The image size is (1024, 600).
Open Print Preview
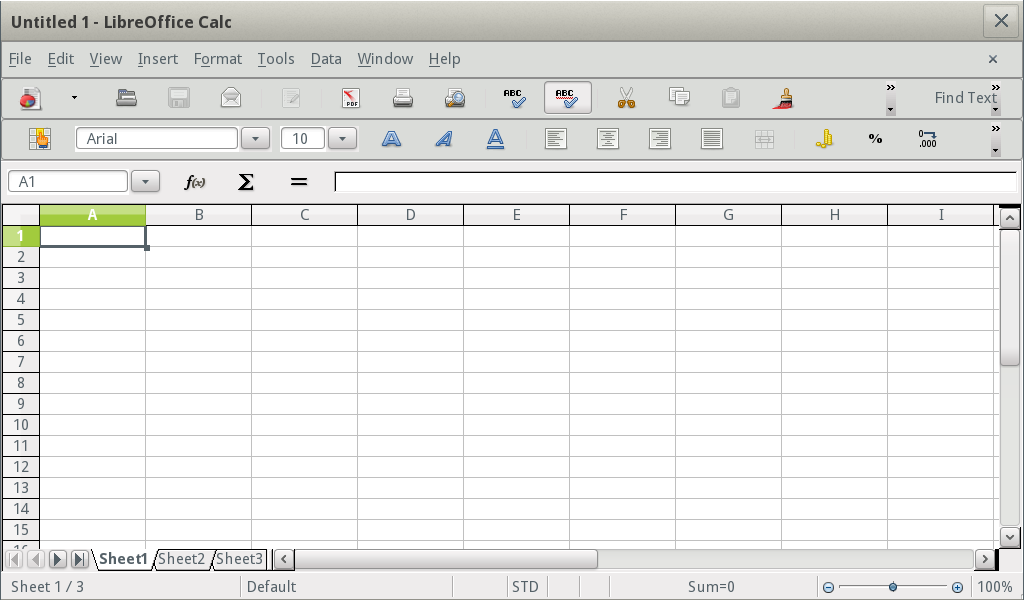[x=455, y=98]
